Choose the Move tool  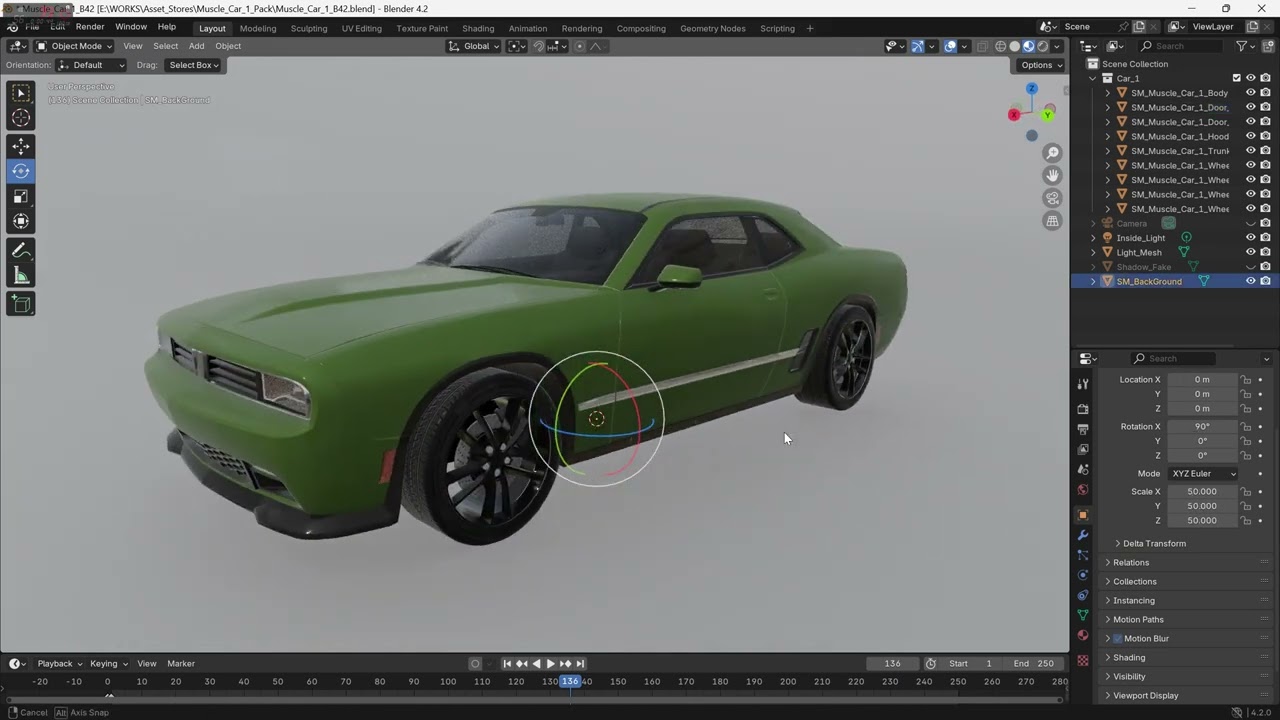(21, 146)
